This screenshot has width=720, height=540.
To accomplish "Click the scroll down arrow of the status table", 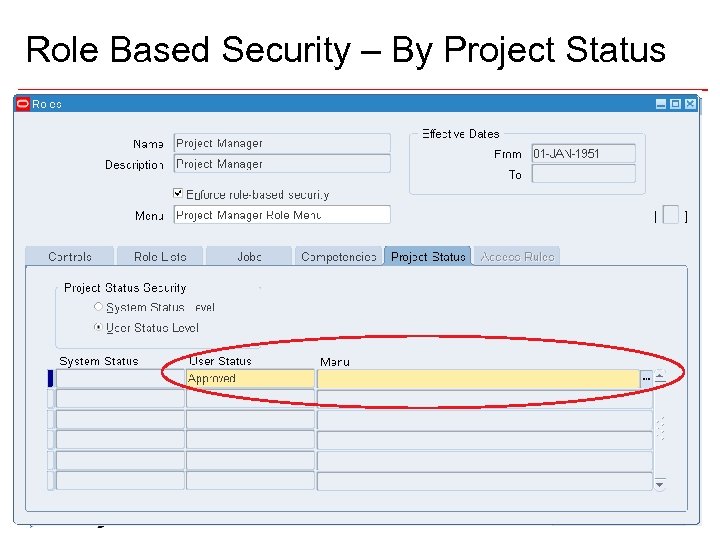I will coord(660,484).
